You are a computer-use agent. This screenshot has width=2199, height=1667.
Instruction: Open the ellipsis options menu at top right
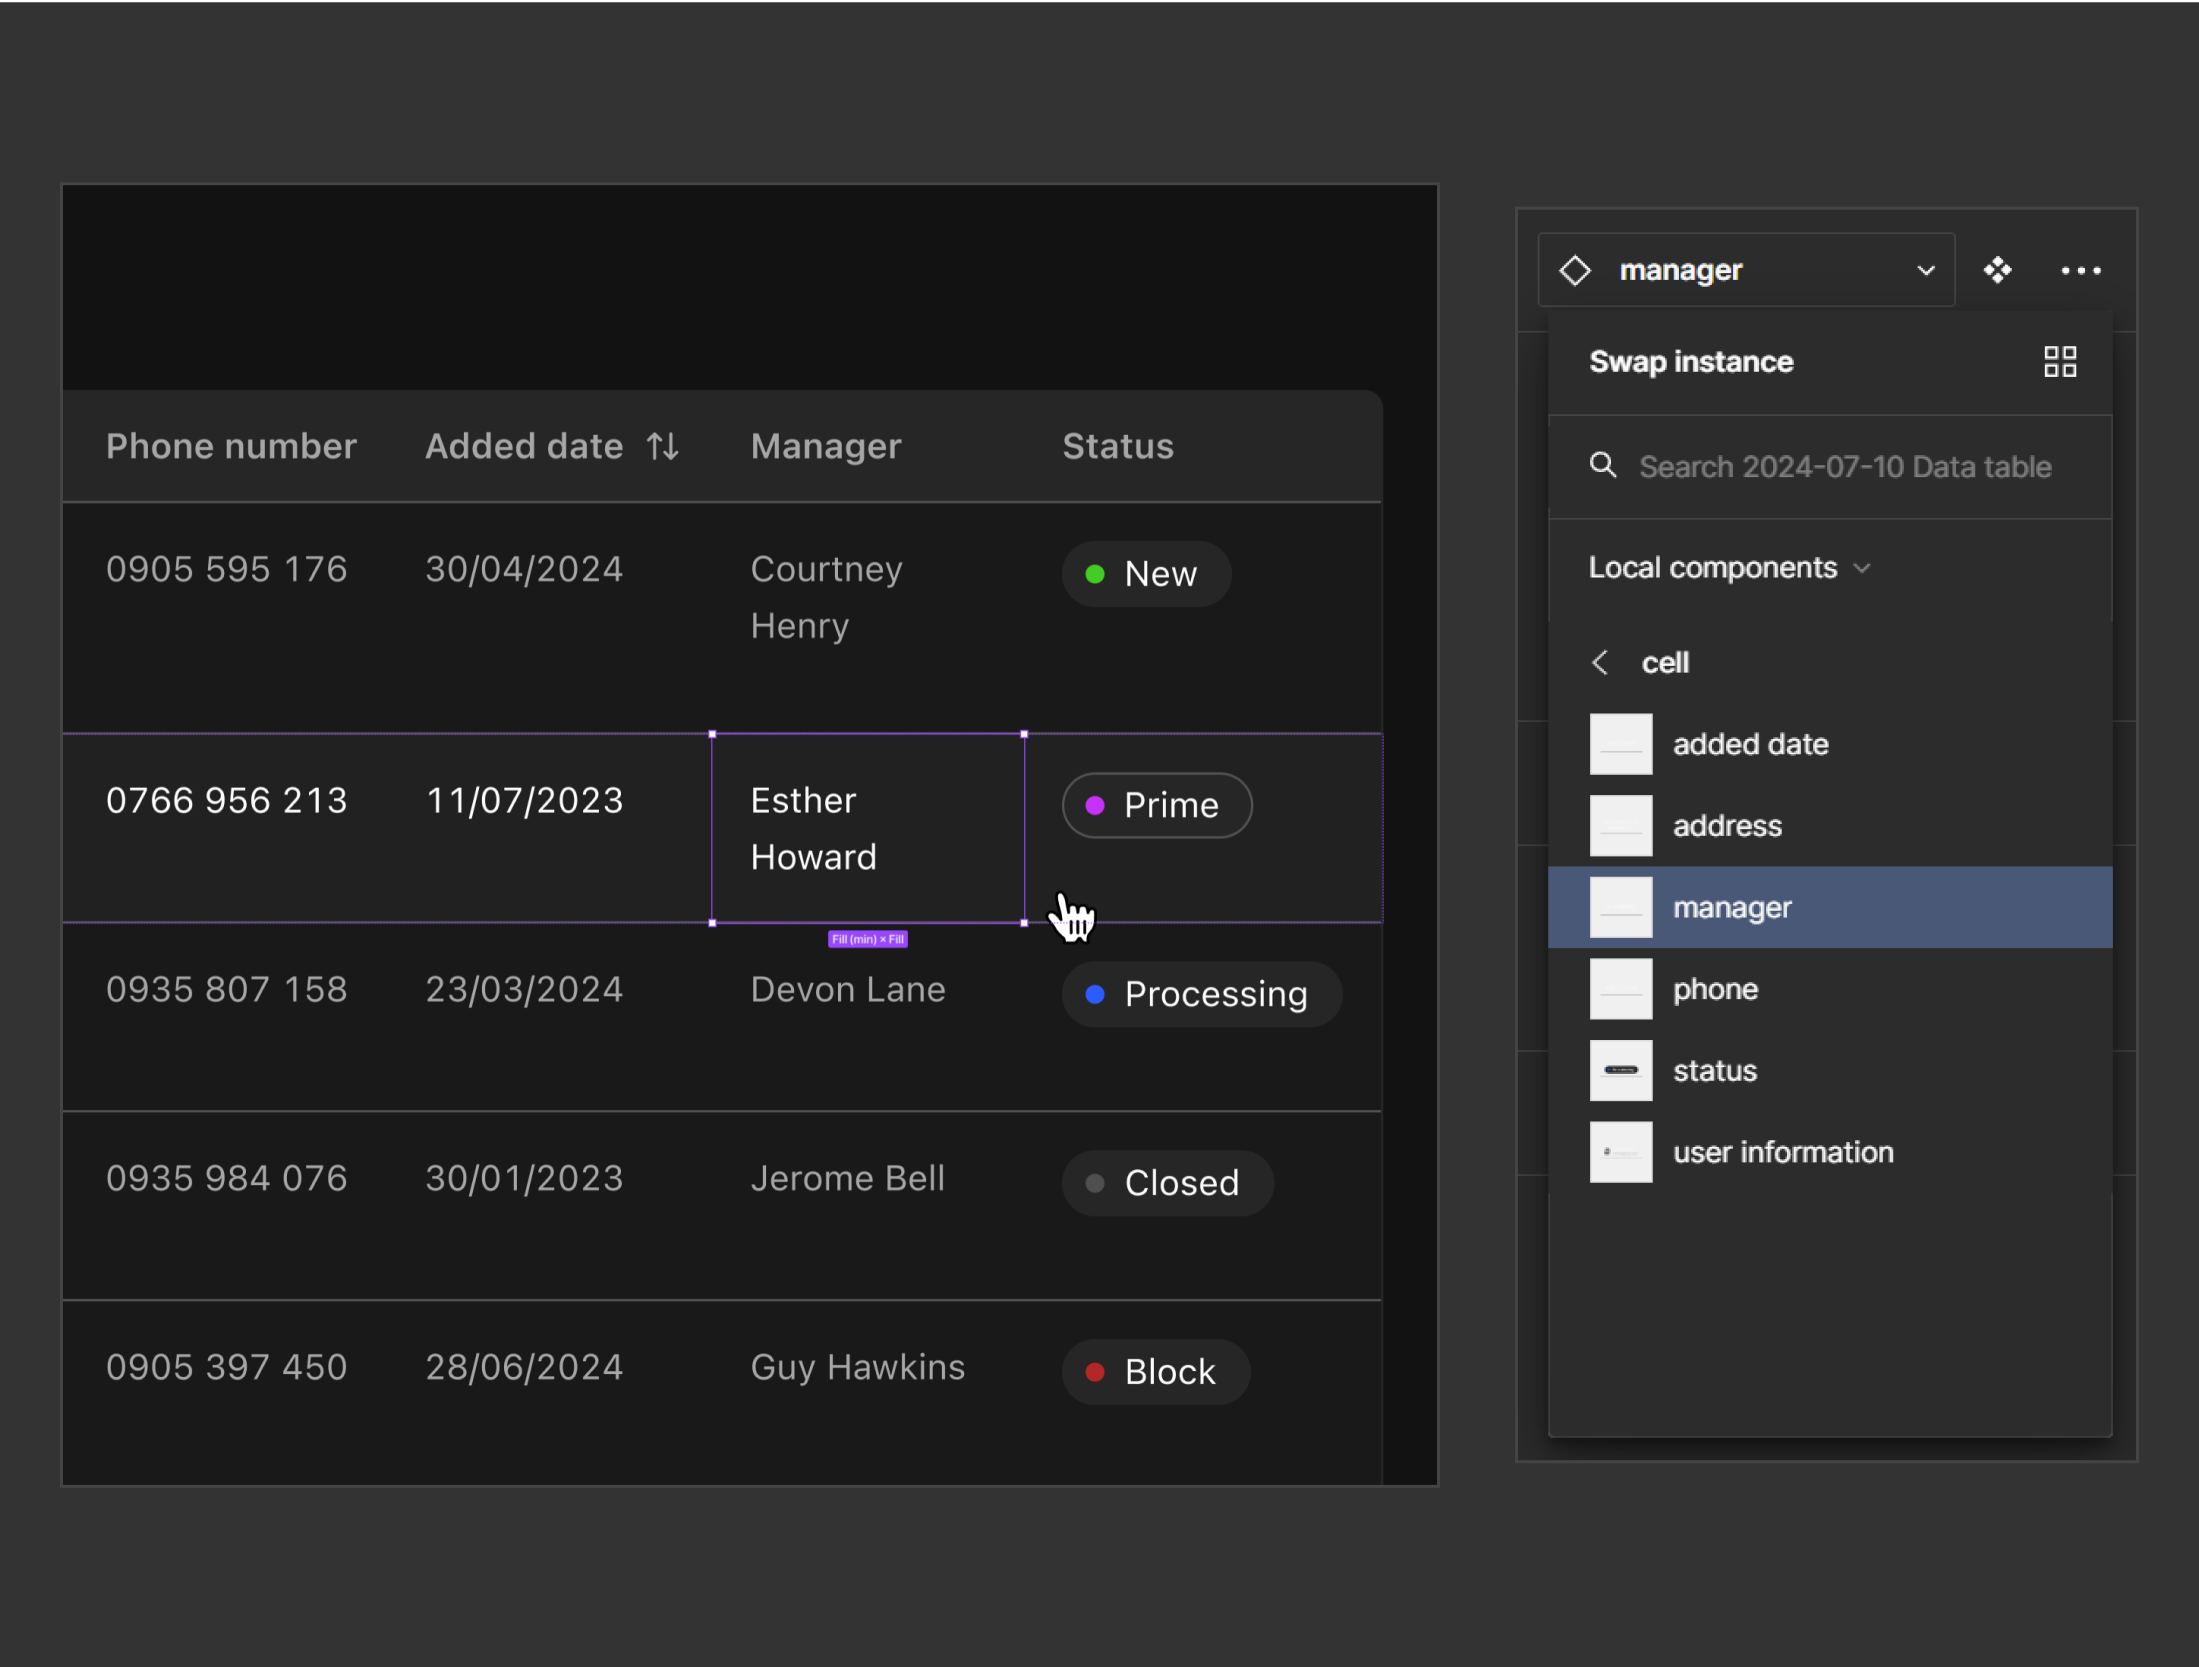2079,270
